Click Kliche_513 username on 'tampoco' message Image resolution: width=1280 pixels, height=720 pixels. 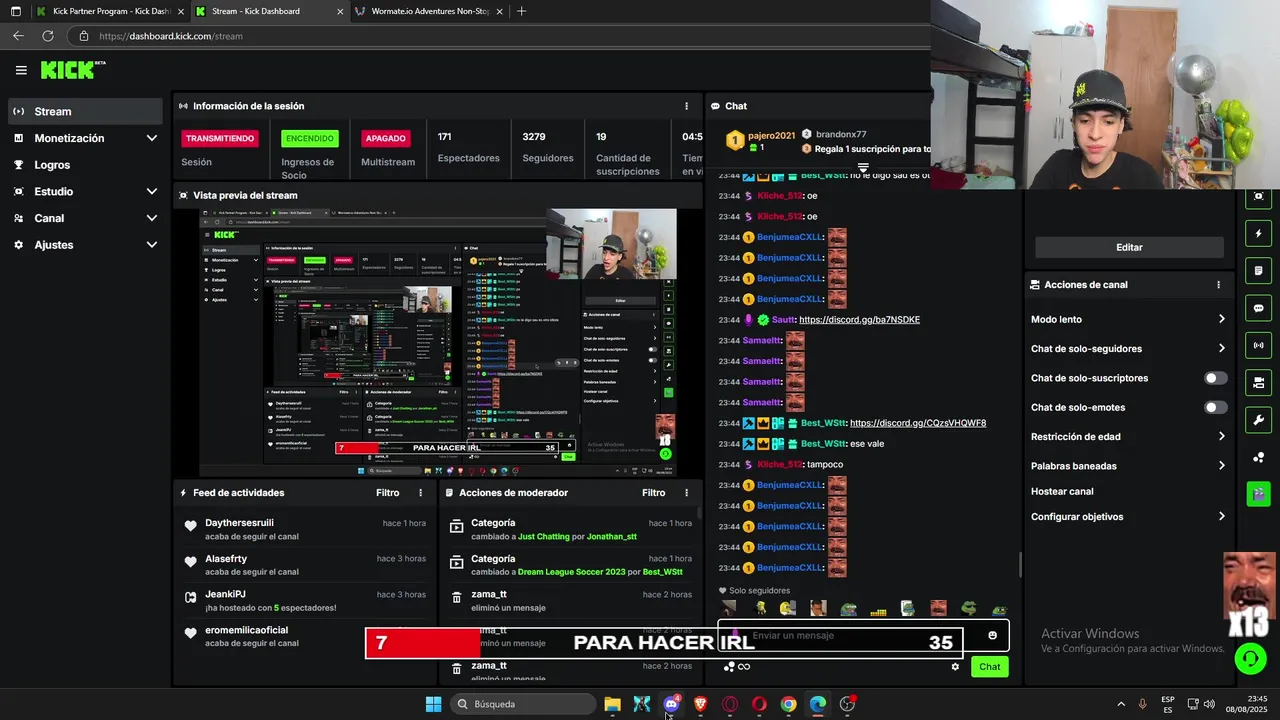780,465
